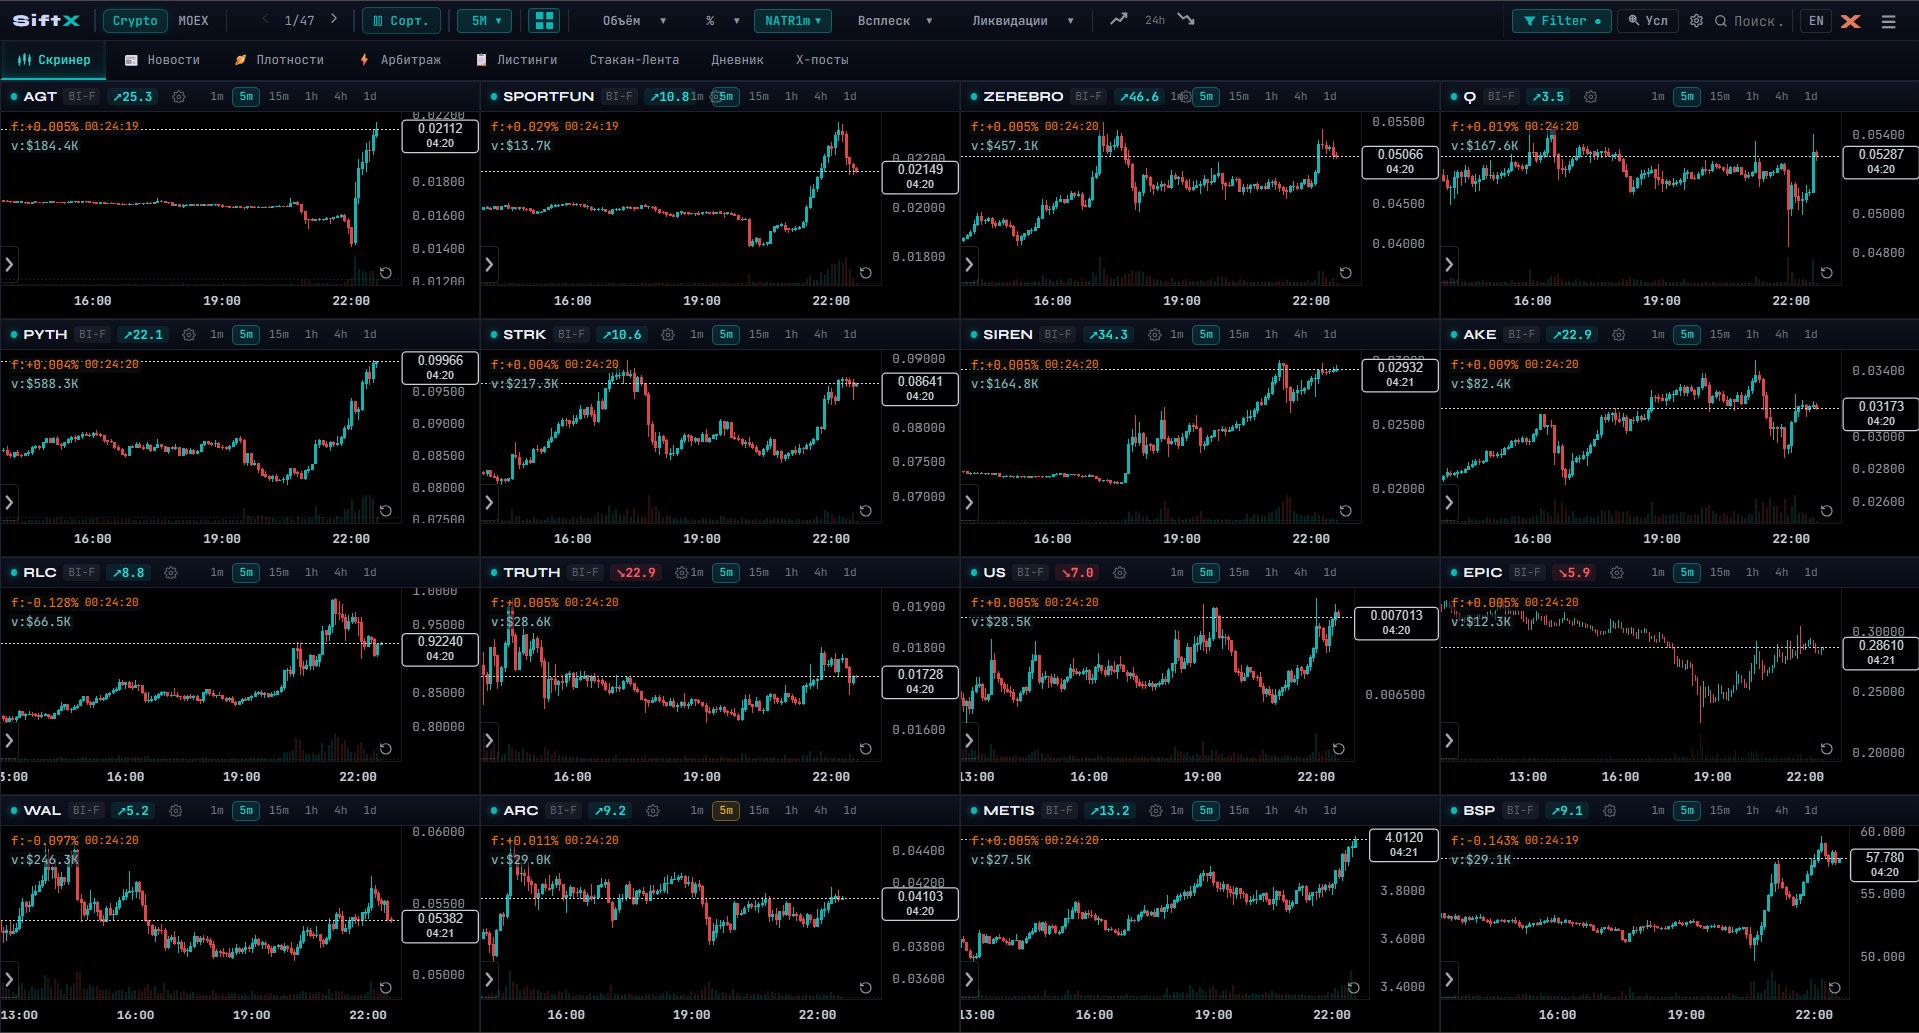
Task: Select 5m timeframe on the ARC chart
Action: [726, 811]
